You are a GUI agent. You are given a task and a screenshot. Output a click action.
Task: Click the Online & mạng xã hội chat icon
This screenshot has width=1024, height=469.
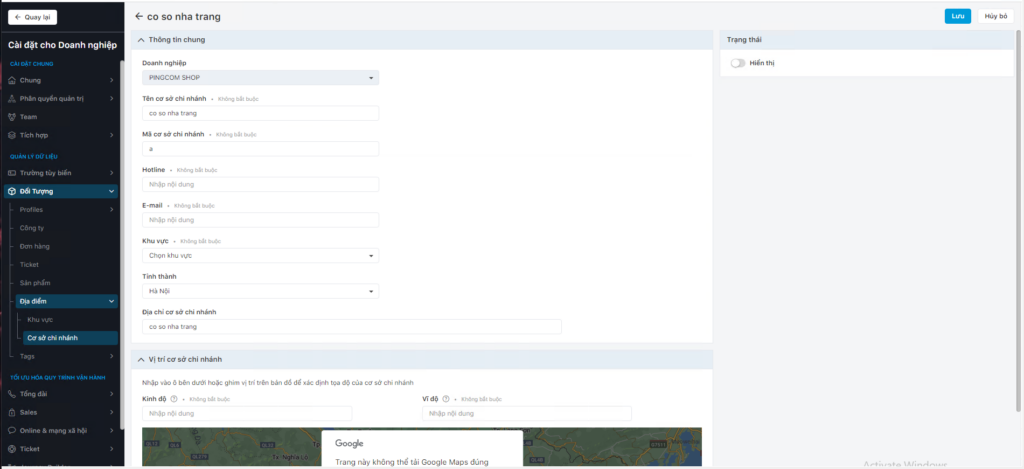click(12, 430)
